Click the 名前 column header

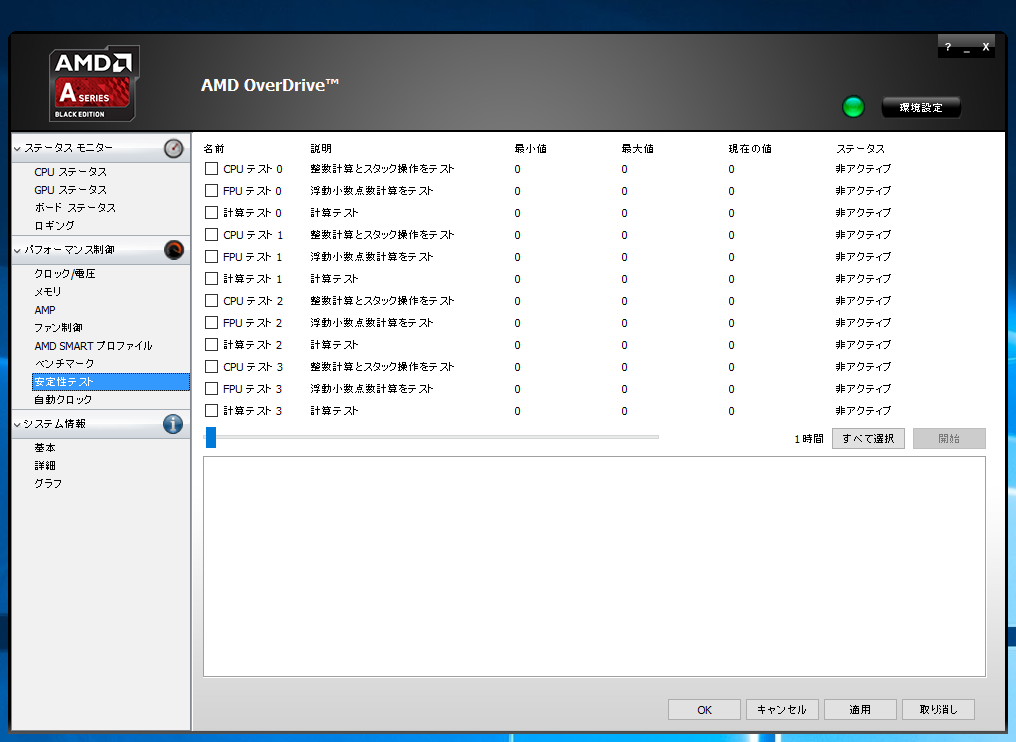[213, 148]
